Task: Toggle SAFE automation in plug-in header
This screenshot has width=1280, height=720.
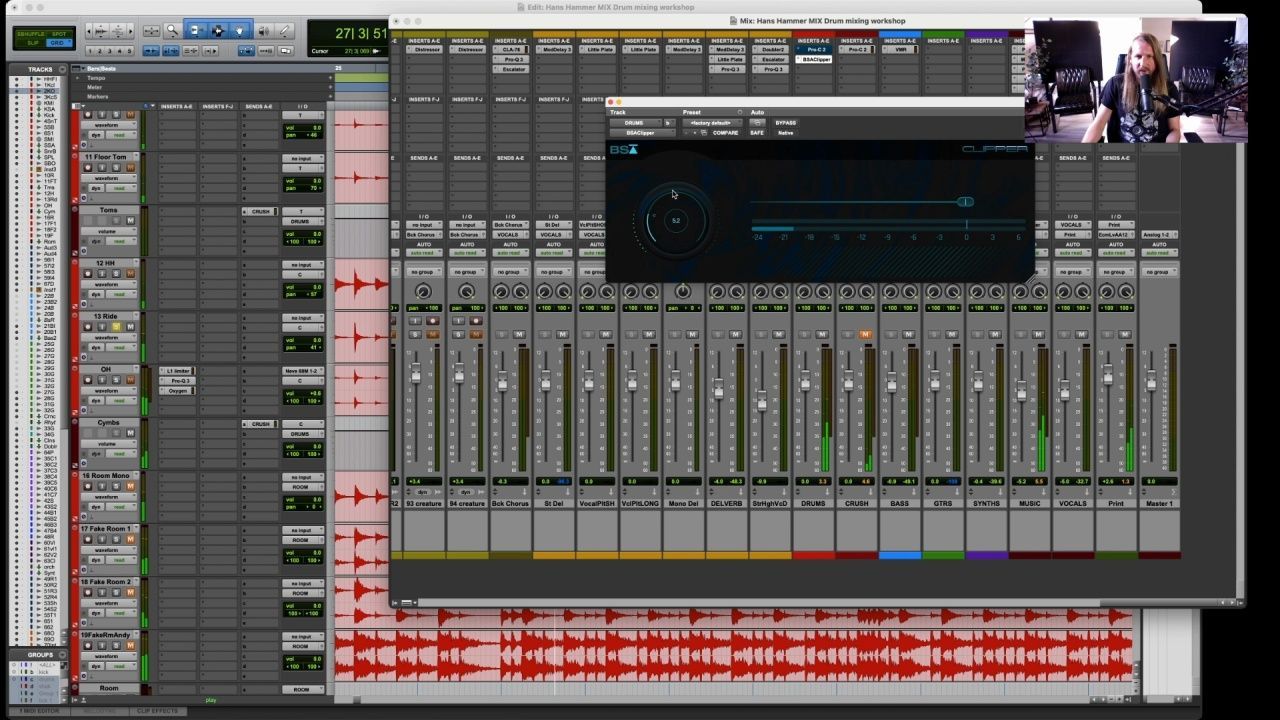Action: [x=757, y=133]
